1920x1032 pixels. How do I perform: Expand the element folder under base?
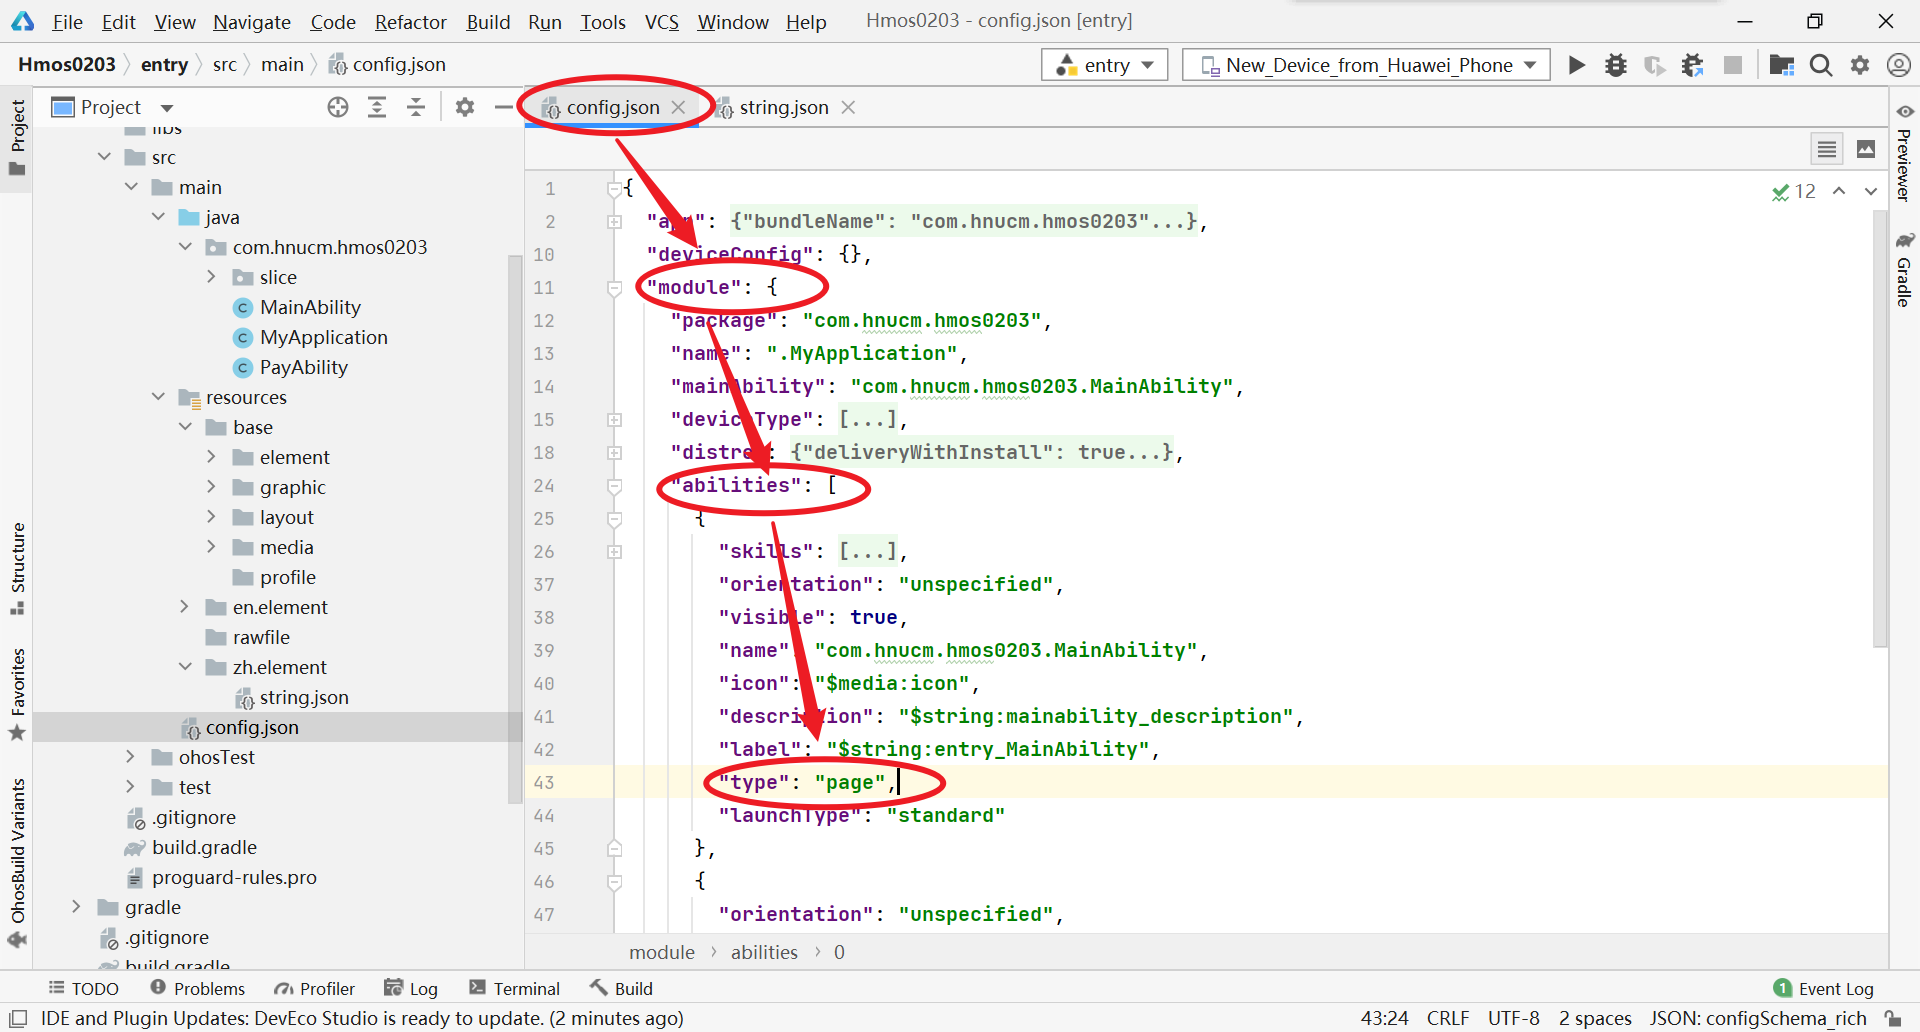click(x=212, y=457)
